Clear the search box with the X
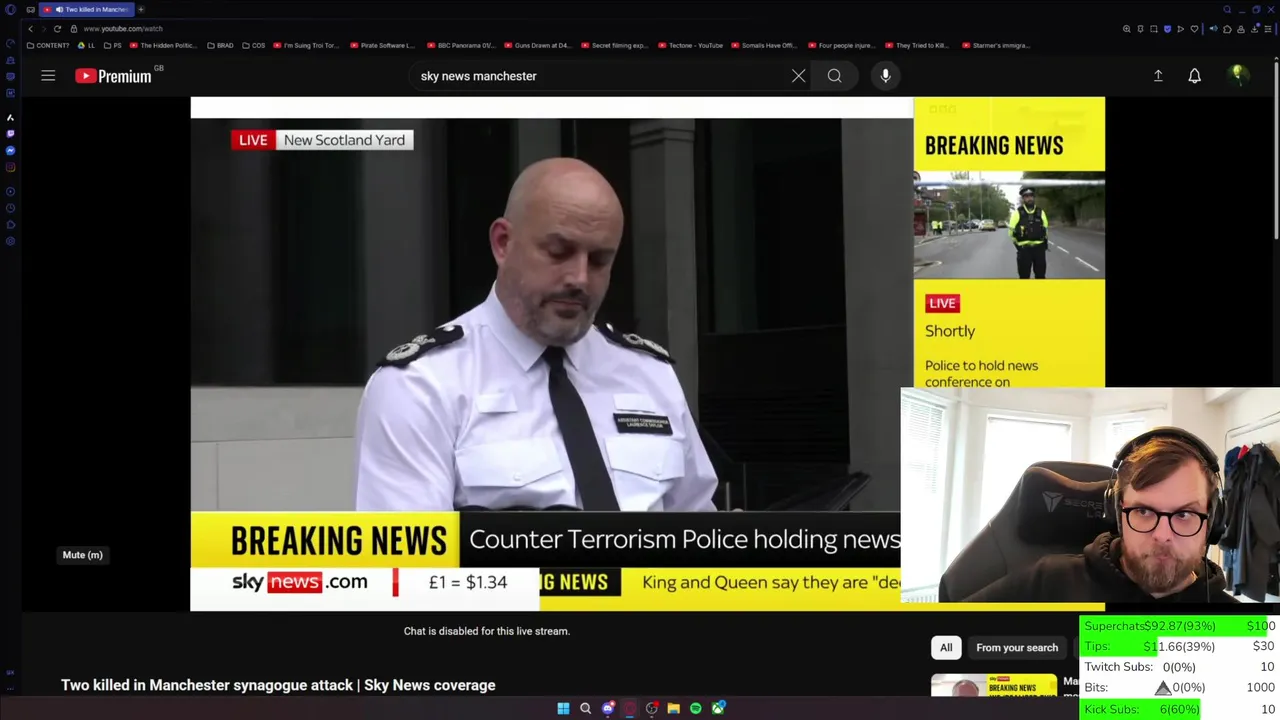The height and width of the screenshot is (720, 1280). tap(798, 76)
